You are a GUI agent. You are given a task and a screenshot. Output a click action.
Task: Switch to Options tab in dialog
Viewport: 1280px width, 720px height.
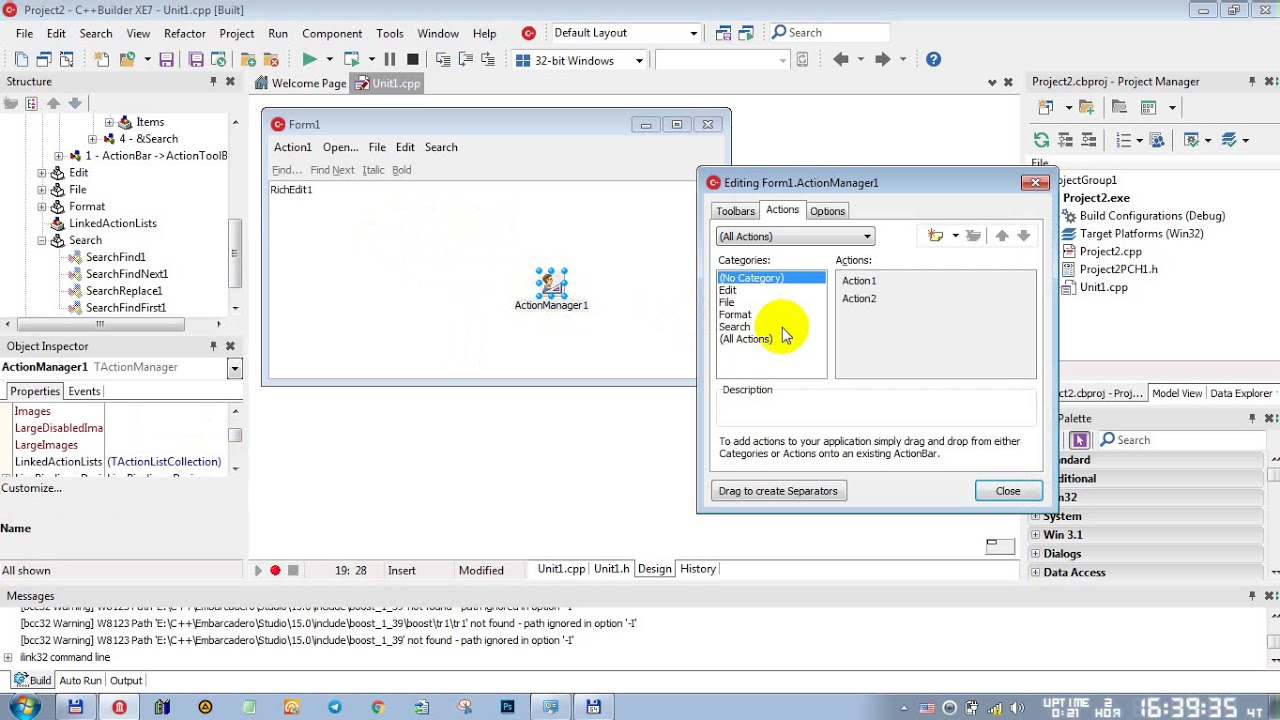pyautogui.click(x=827, y=211)
